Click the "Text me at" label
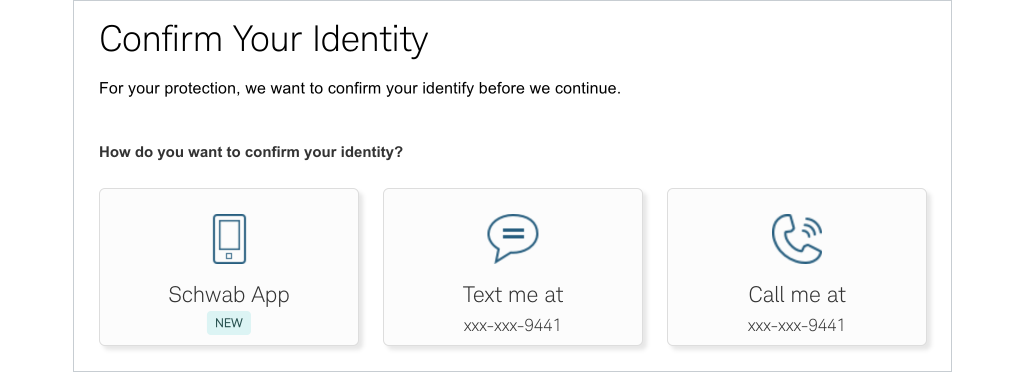 (513, 295)
